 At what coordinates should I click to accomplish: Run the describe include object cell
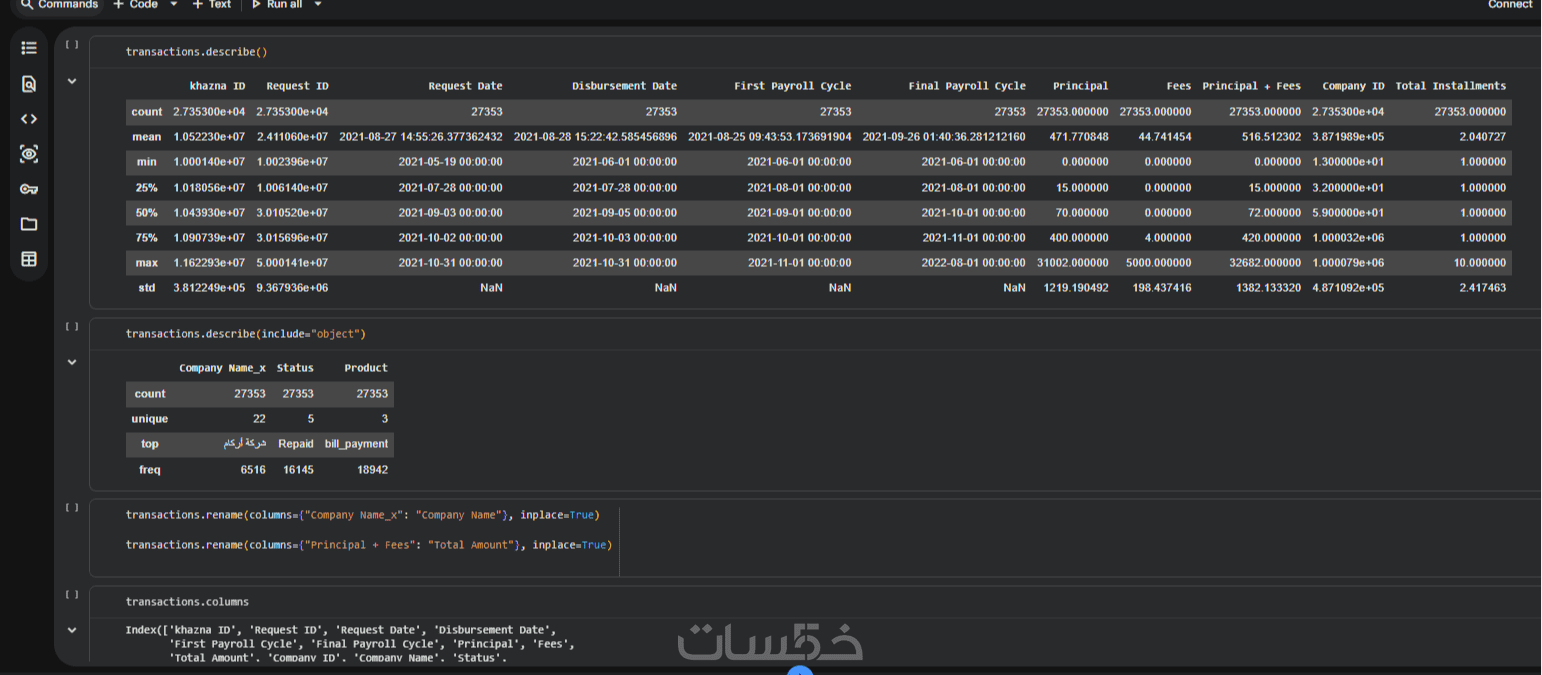pos(72,326)
